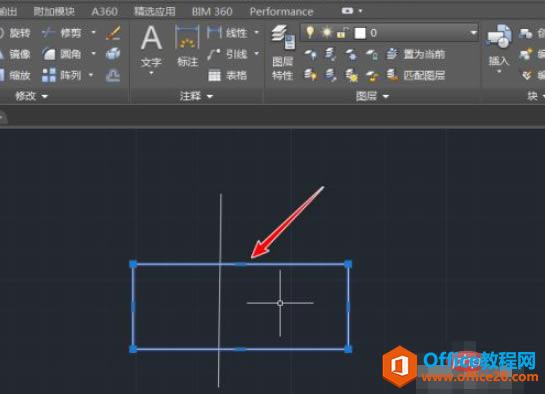Click the Make Current (置为当前) layer icon
This screenshot has width=545, height=394.
pos(393,54)
